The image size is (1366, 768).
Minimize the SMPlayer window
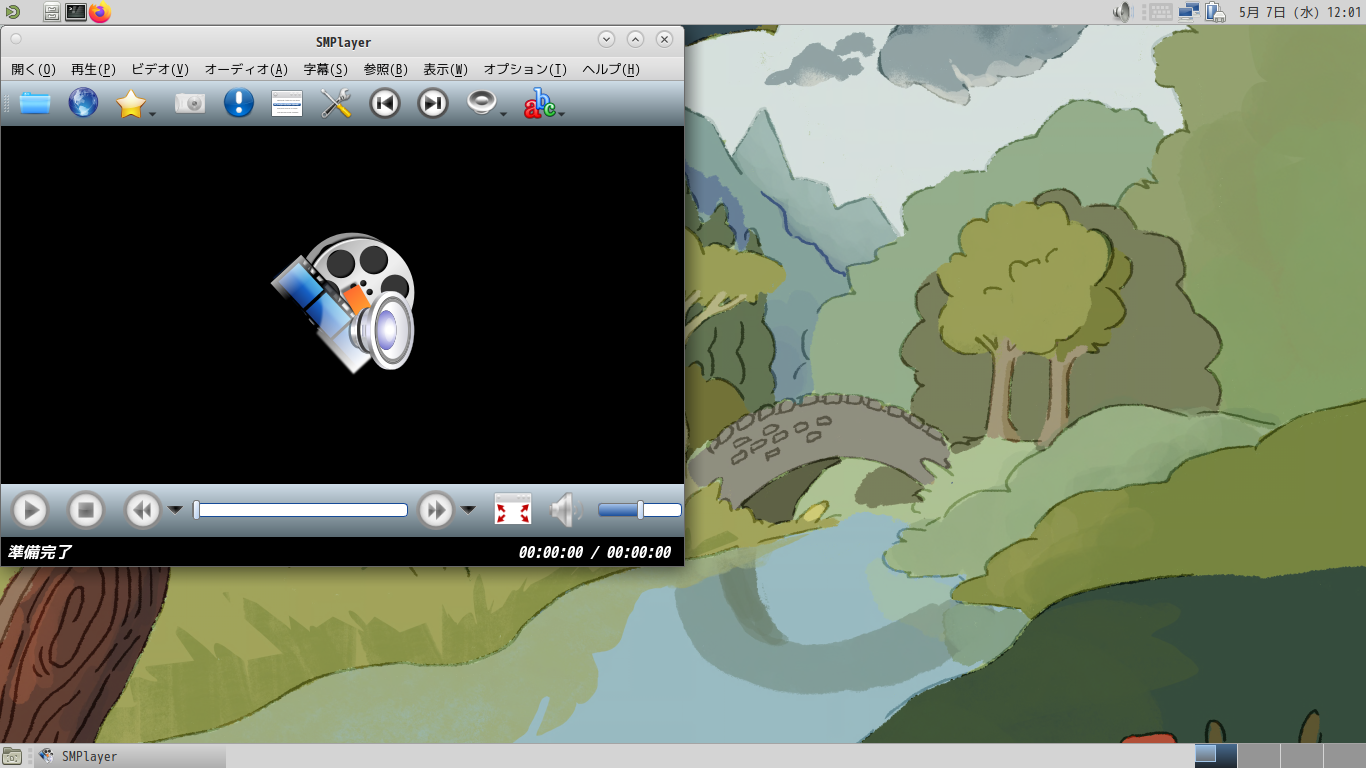(x=606, y=39)
